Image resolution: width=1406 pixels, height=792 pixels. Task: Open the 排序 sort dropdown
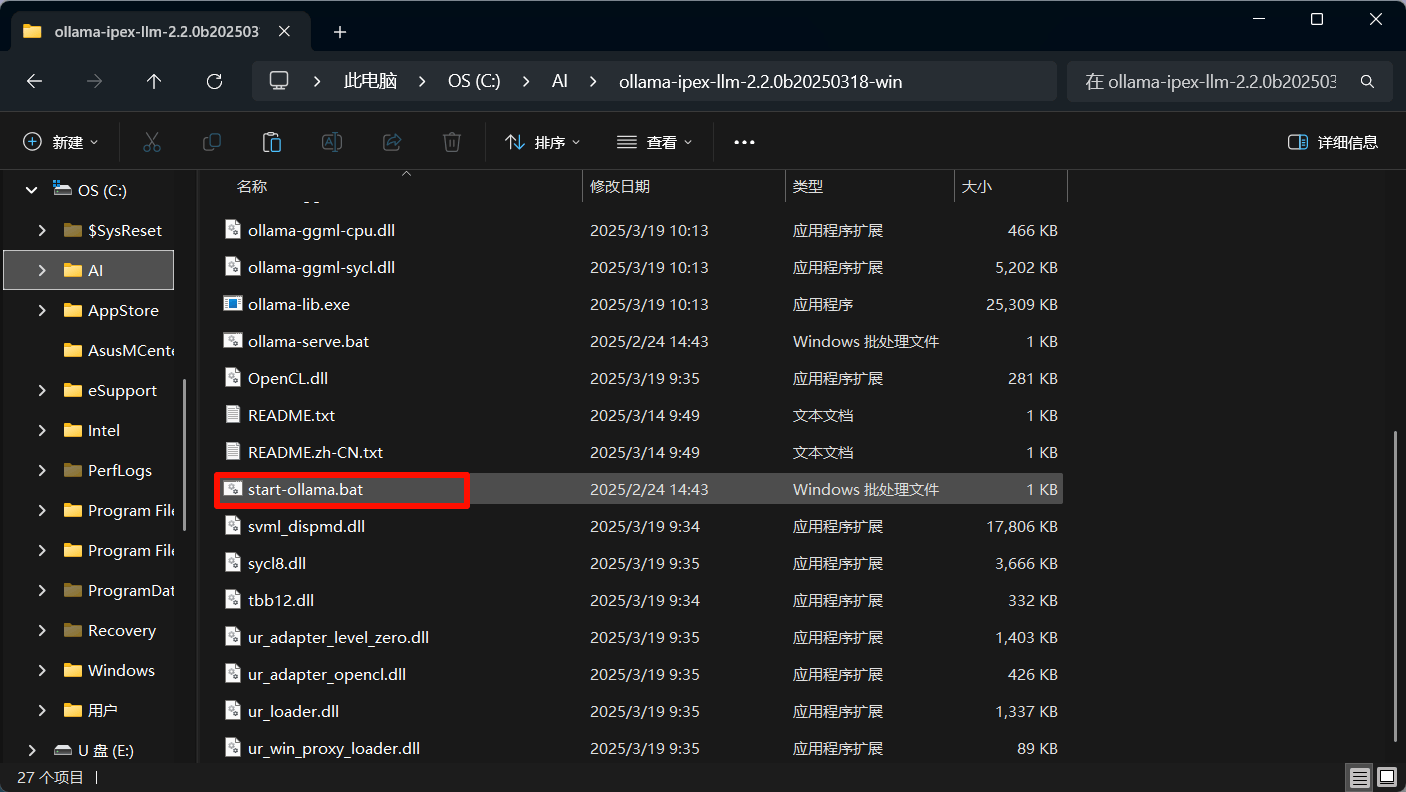click(543, 142)
